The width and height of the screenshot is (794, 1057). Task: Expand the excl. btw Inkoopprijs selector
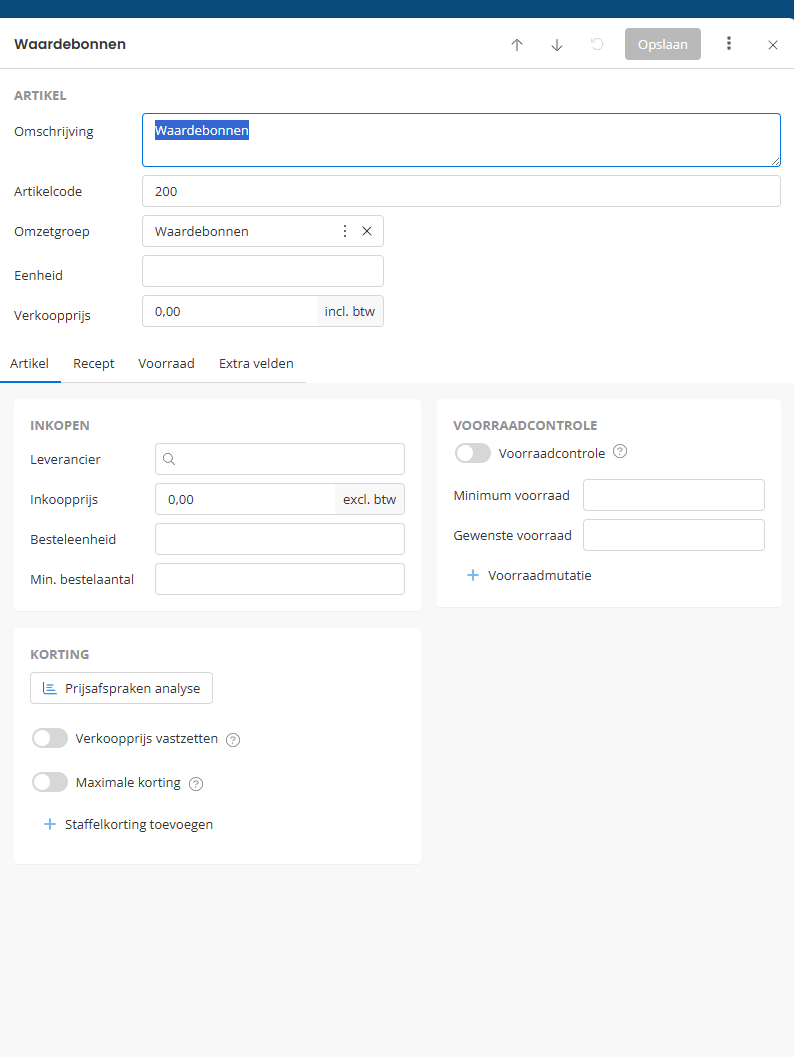(x=369, y=499)
